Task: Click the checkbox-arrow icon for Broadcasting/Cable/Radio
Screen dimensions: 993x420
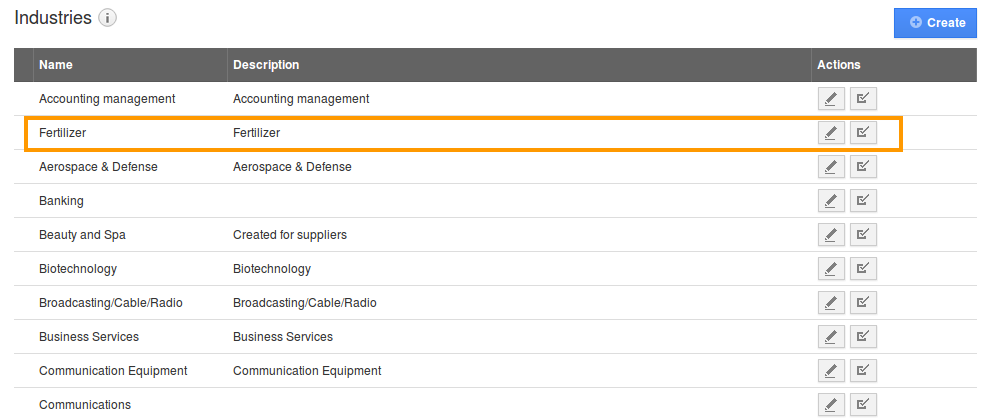Action: tap(863, 303)
